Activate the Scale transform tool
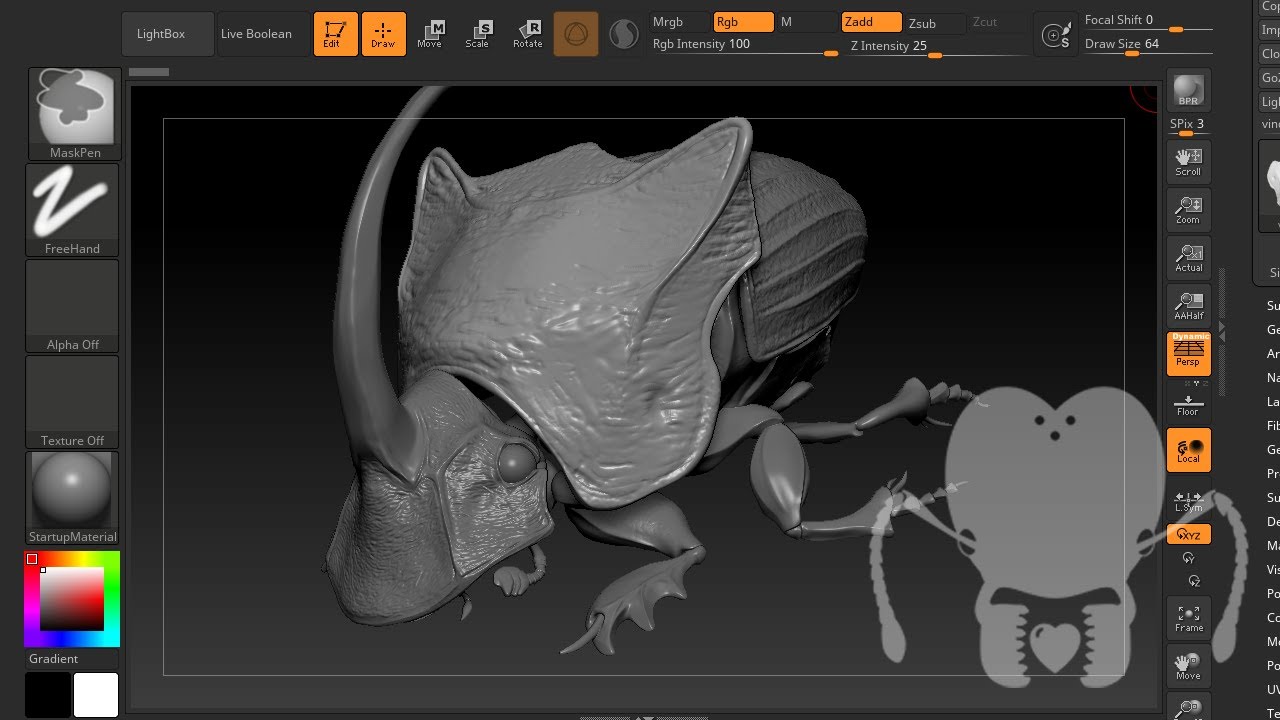Image resolution: width=1280 pixels, height=720 pixels. tap(478, 34)
